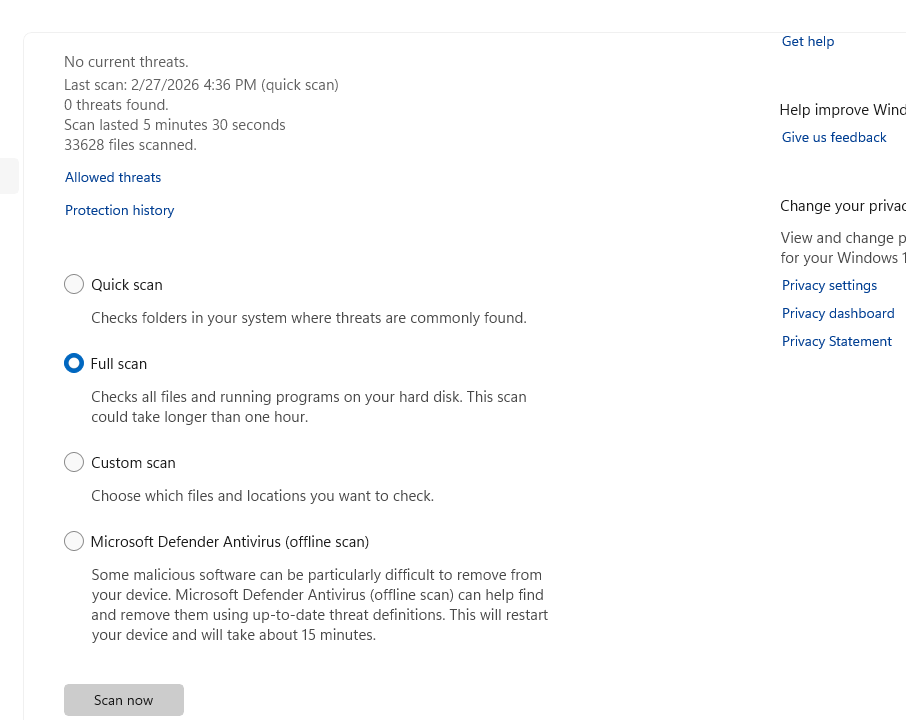Image resolution: width=906 pixels, height=720 pixels.
Task: Select the Quick scan radio button
Action: pos(74,285)
